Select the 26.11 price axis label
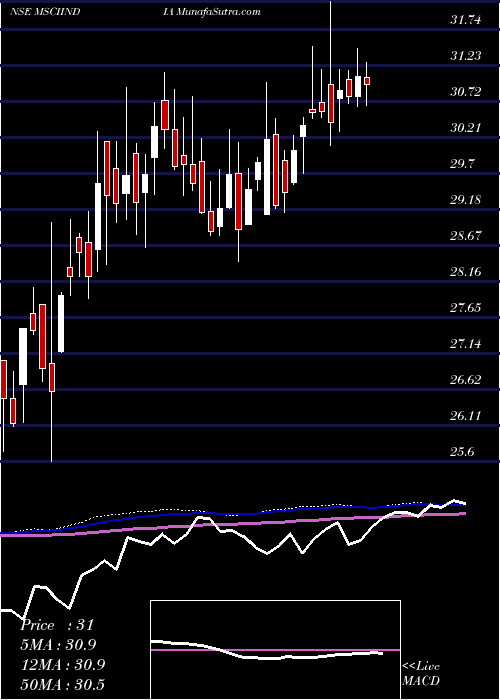 (466, 416)
